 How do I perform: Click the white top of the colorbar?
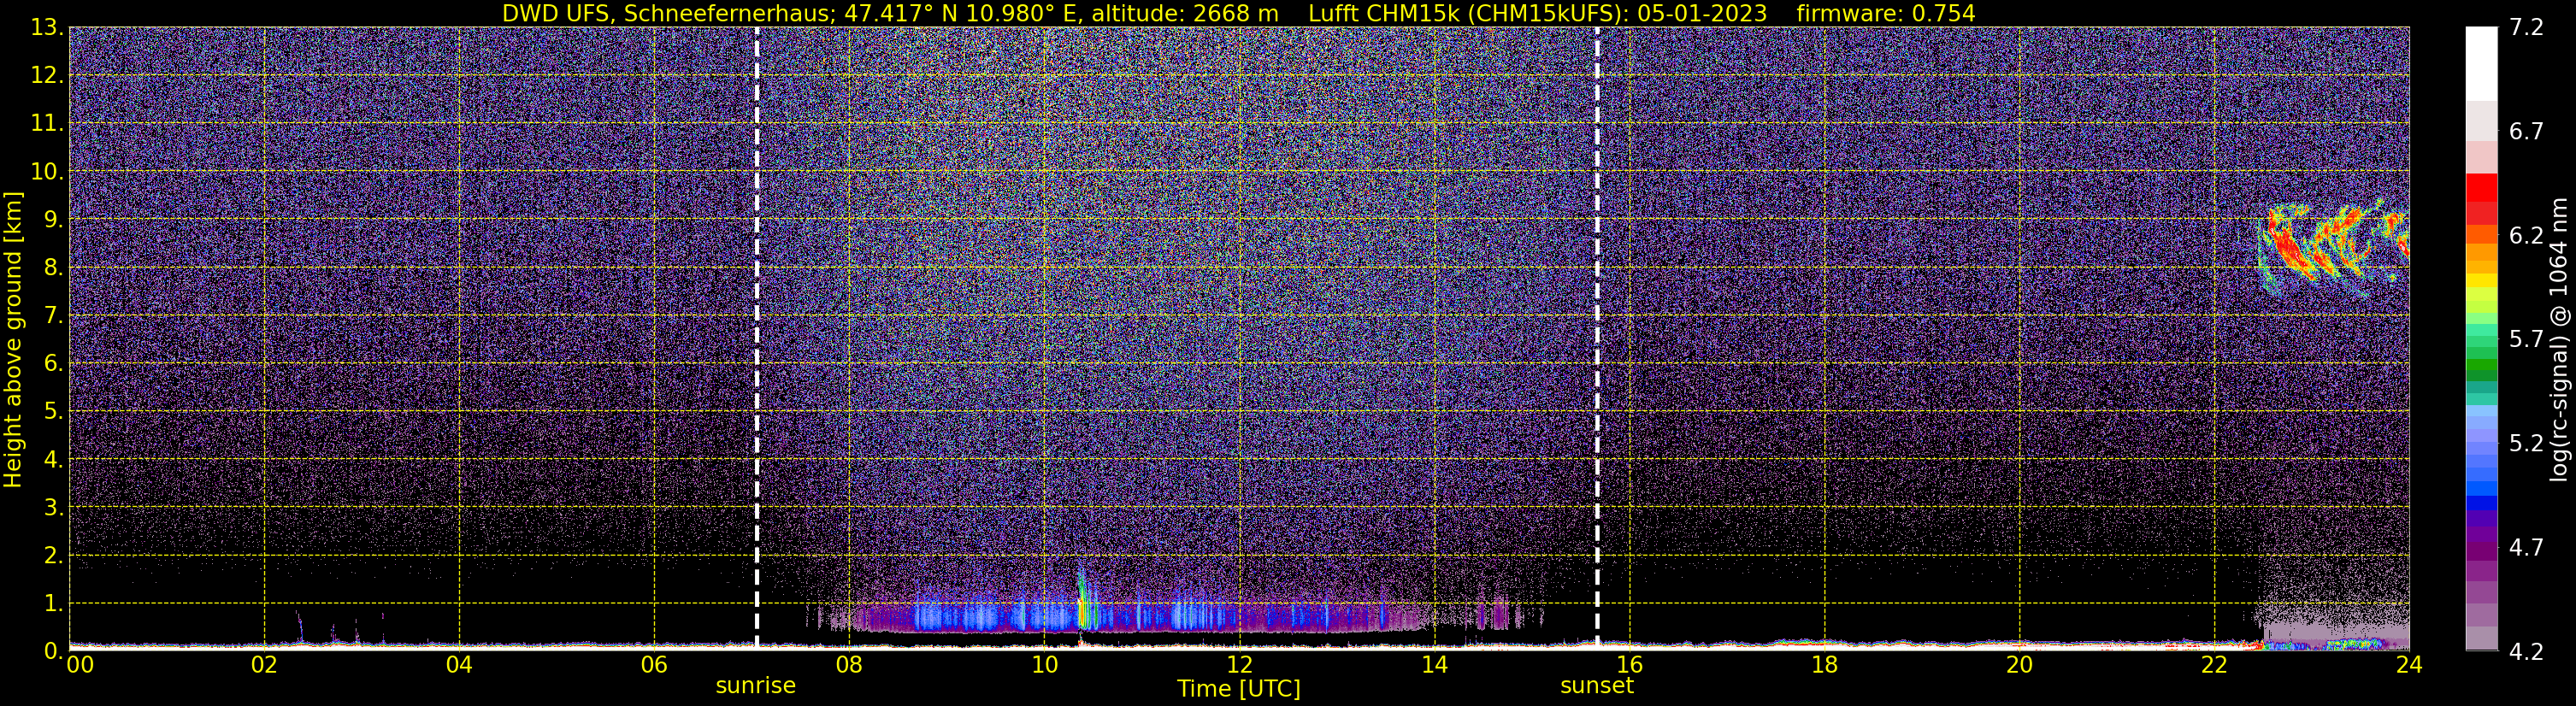(x=2481, y=63)
